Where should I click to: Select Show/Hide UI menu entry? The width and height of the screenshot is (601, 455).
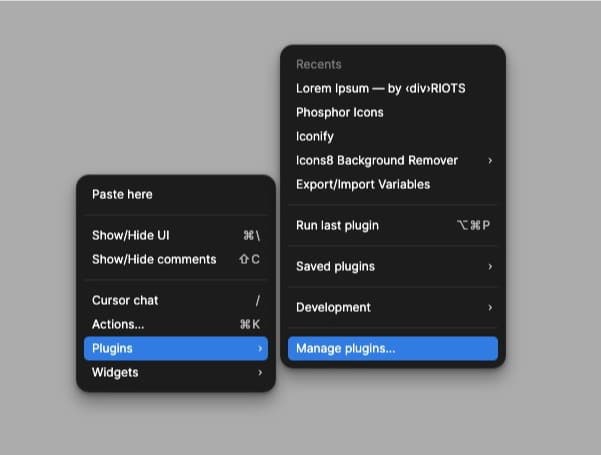[x=176, y=235]
